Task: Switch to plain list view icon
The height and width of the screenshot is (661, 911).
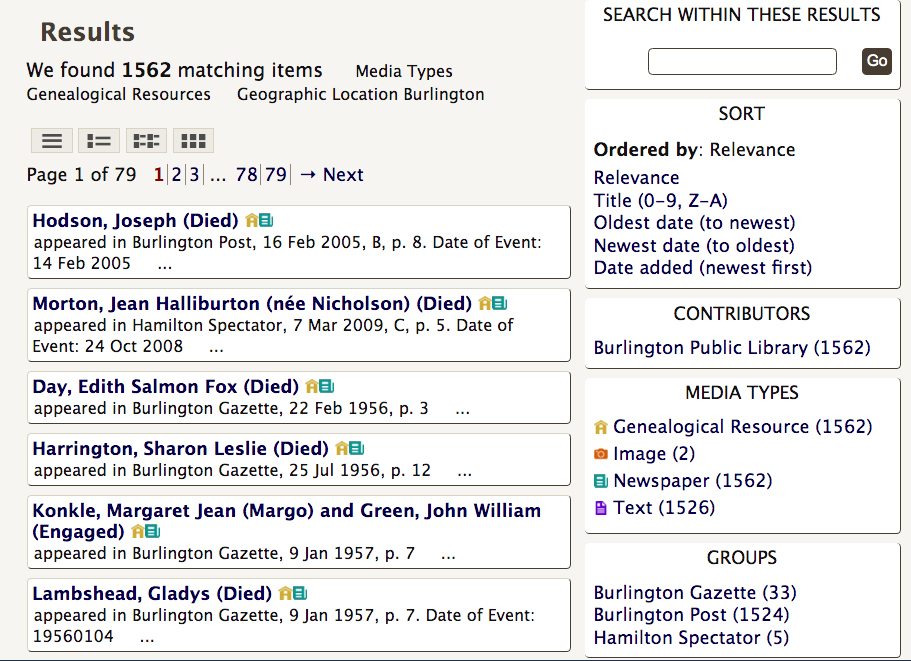Action: coord(52,141)
